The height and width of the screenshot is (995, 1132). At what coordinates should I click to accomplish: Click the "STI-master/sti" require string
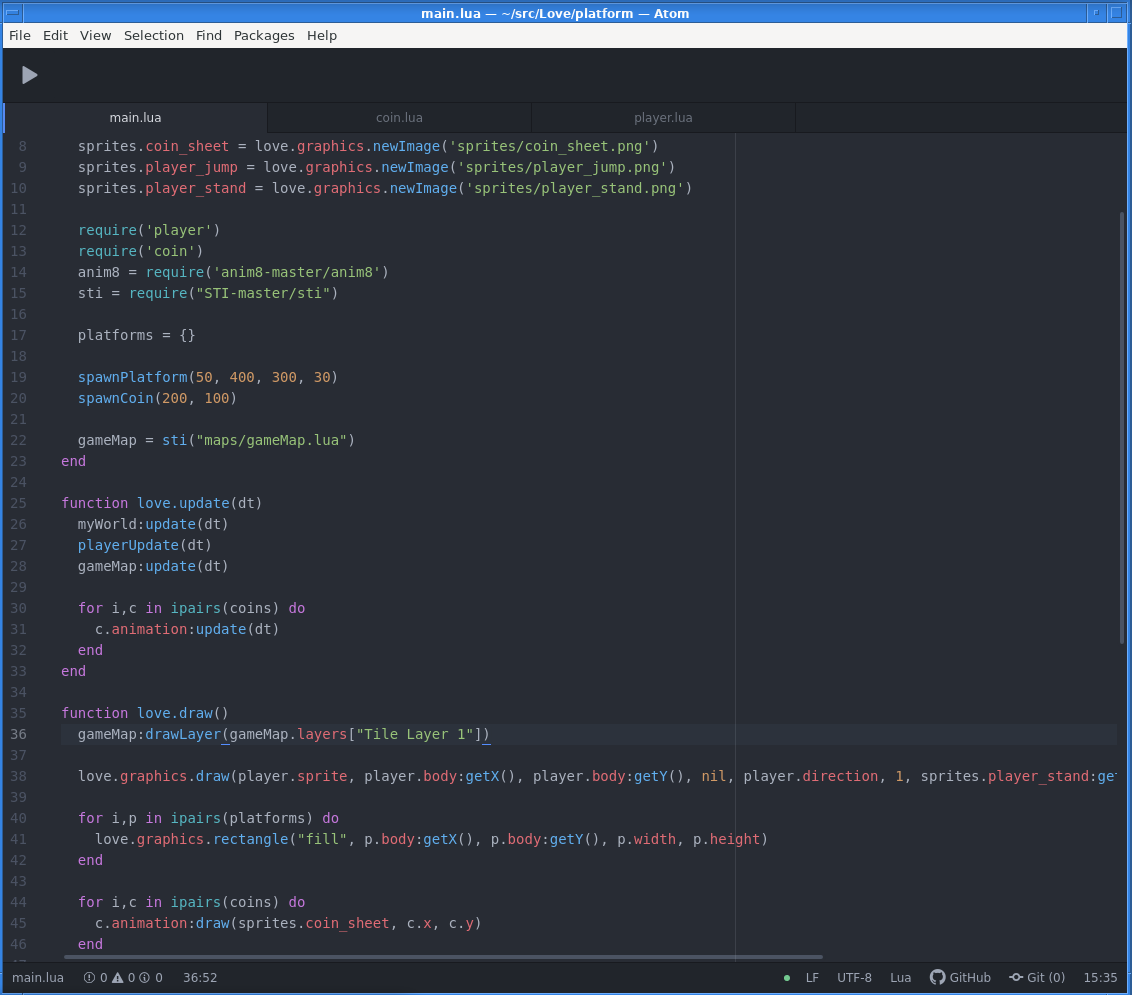click(263, 293)
